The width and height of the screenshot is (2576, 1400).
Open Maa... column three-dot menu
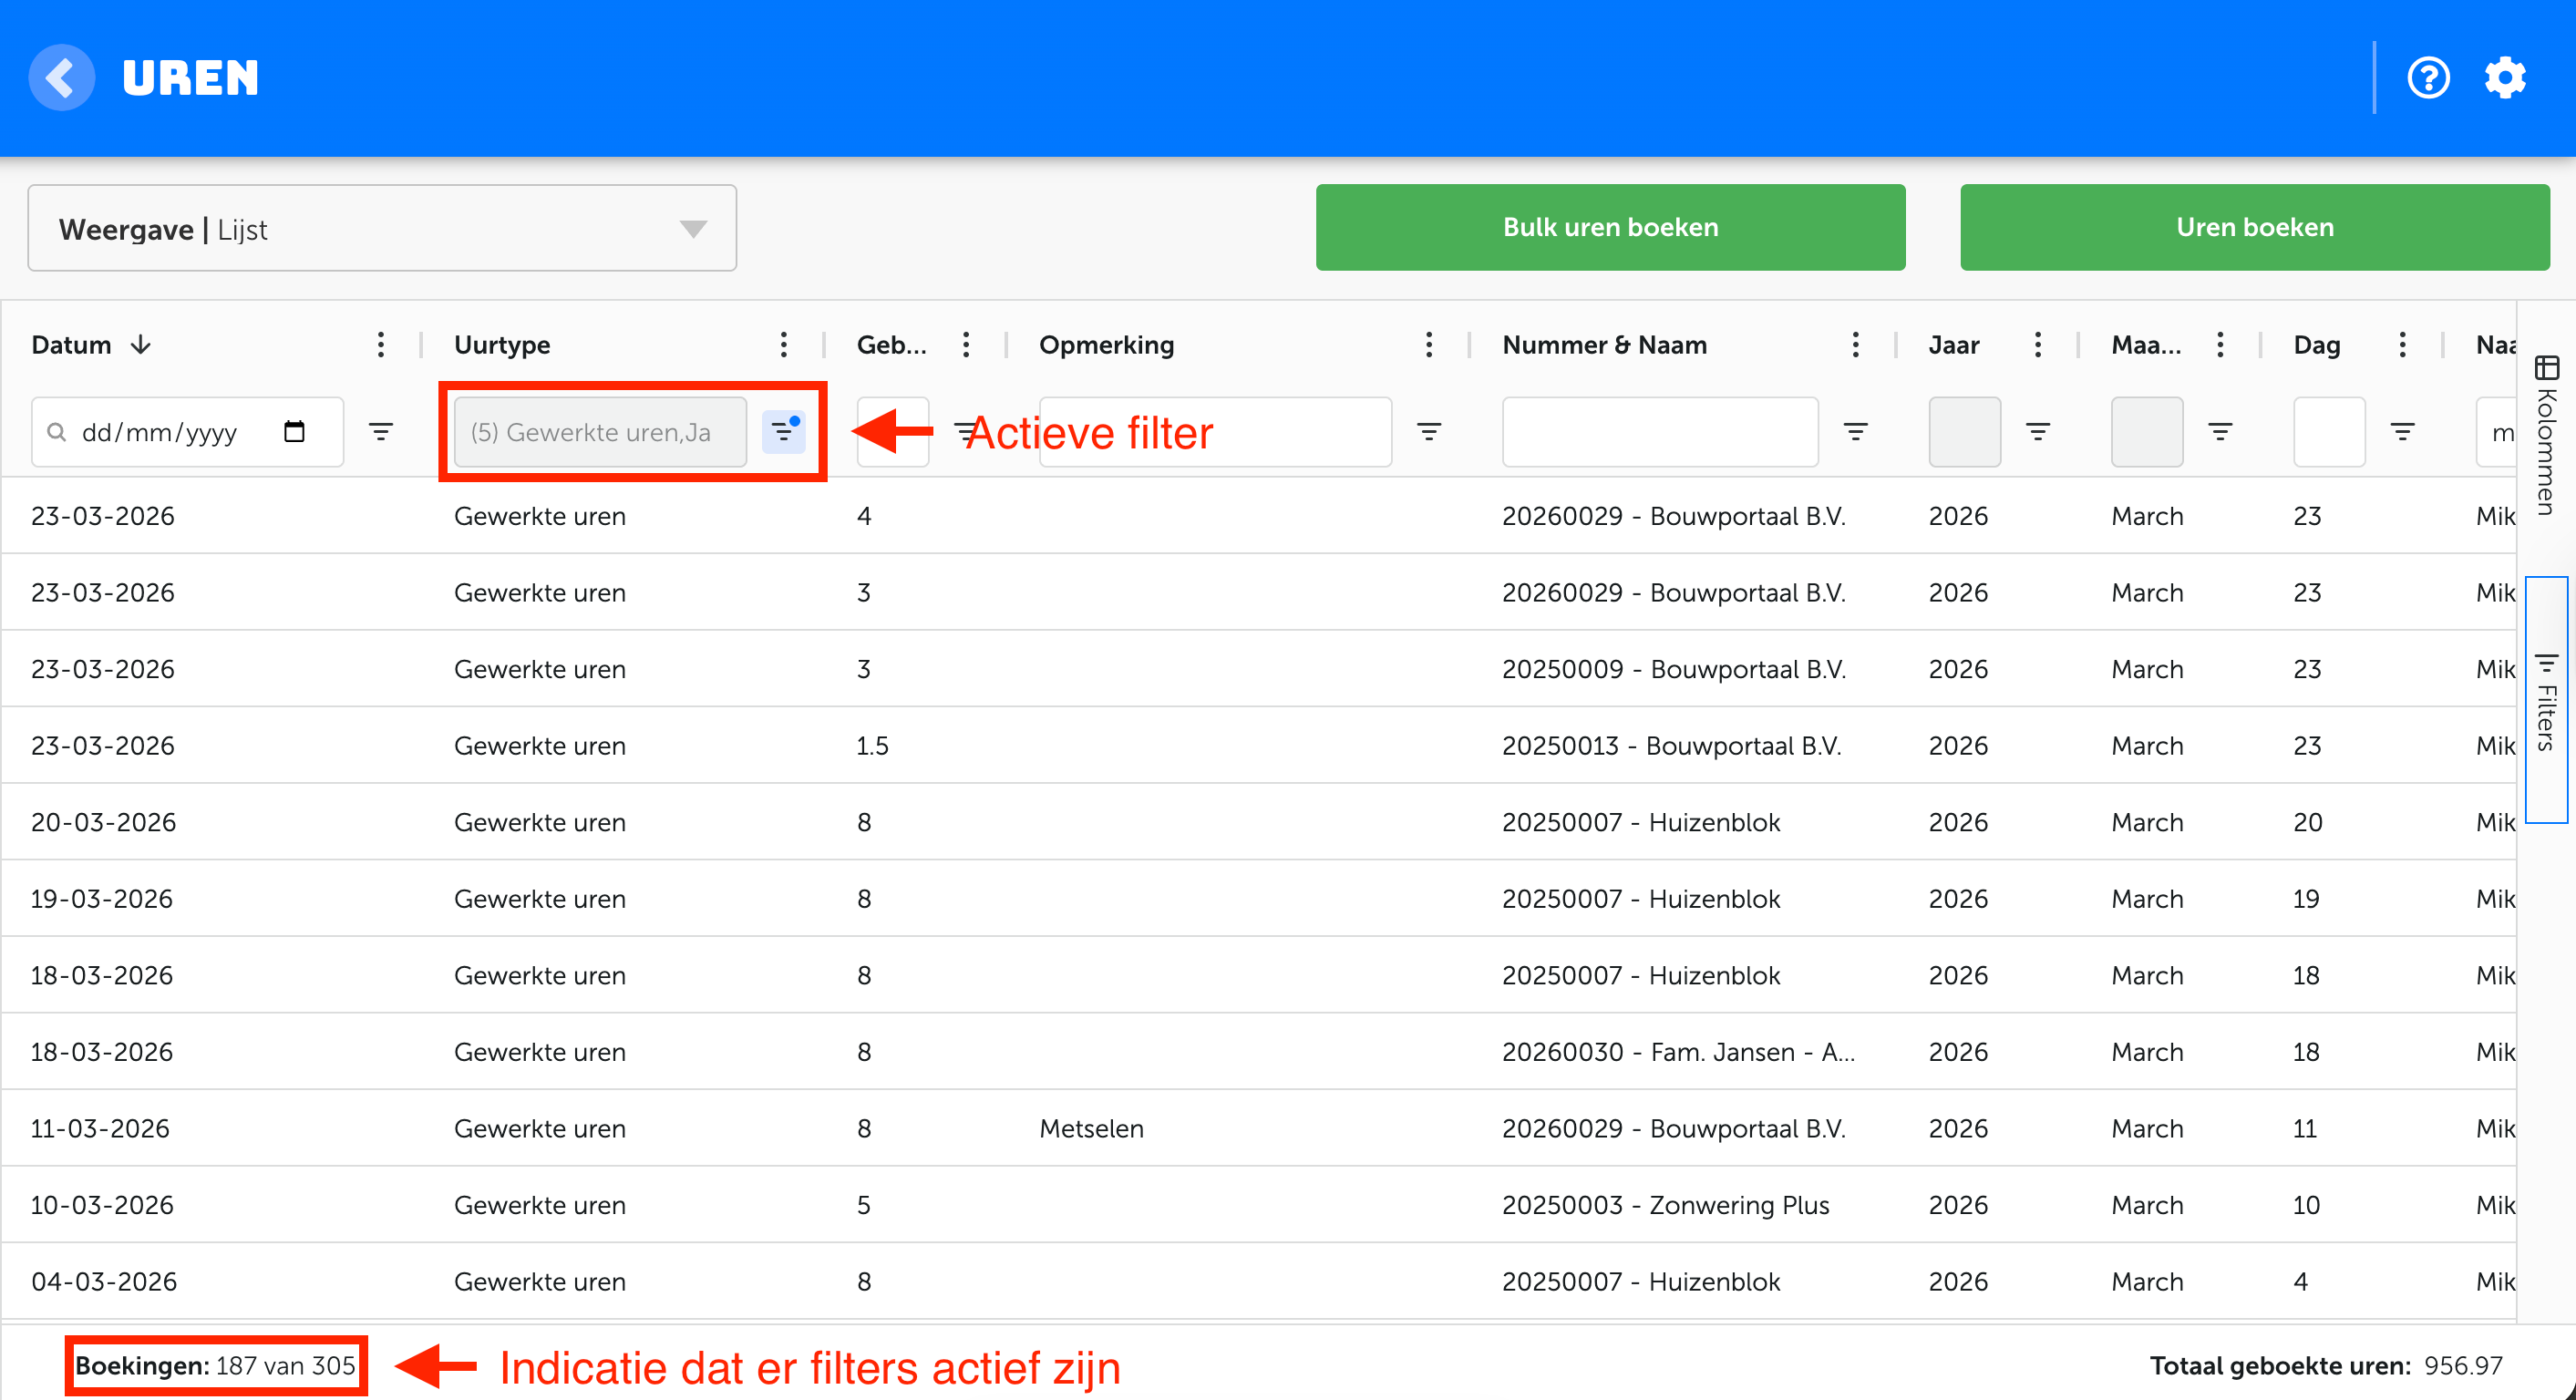[x=2220, y=344]
